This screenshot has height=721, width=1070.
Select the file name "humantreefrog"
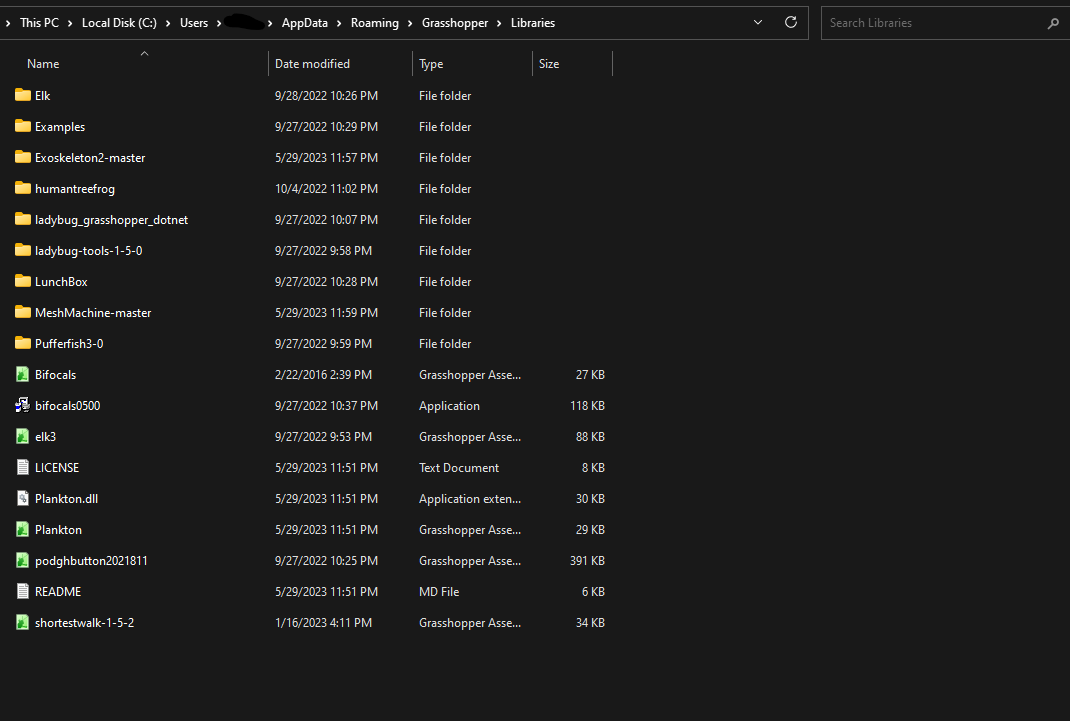(x=74, y=189)
